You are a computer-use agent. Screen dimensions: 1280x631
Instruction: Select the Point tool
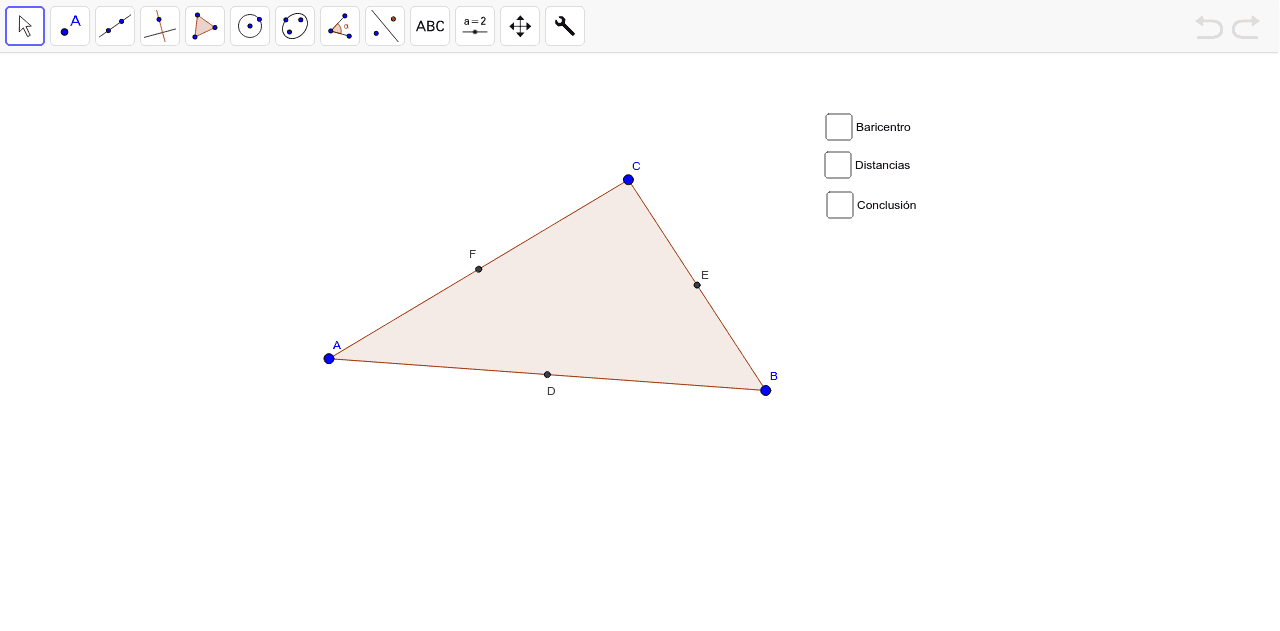pos(70,26)
